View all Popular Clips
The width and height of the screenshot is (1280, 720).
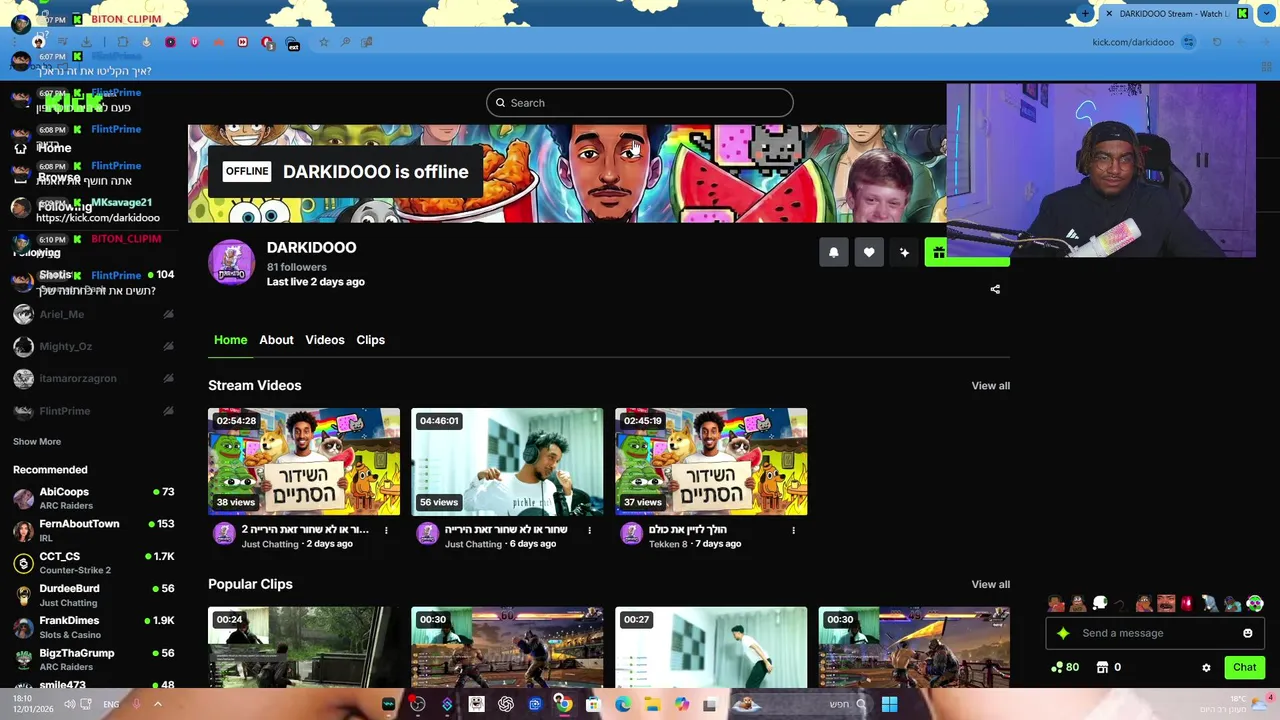(991, 584)
